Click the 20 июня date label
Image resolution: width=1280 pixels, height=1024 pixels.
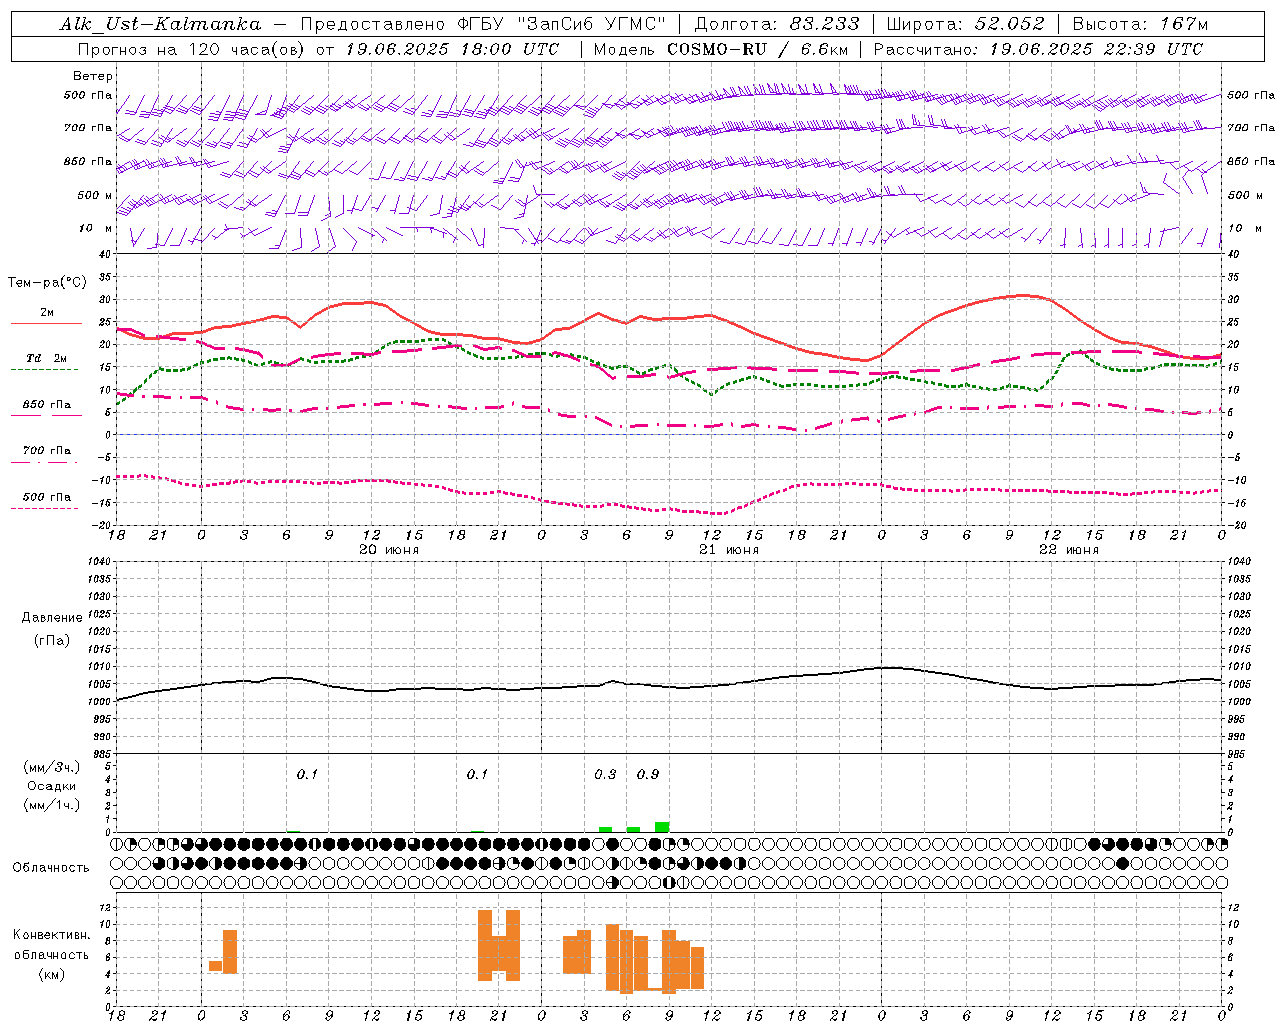coord(389,550)
